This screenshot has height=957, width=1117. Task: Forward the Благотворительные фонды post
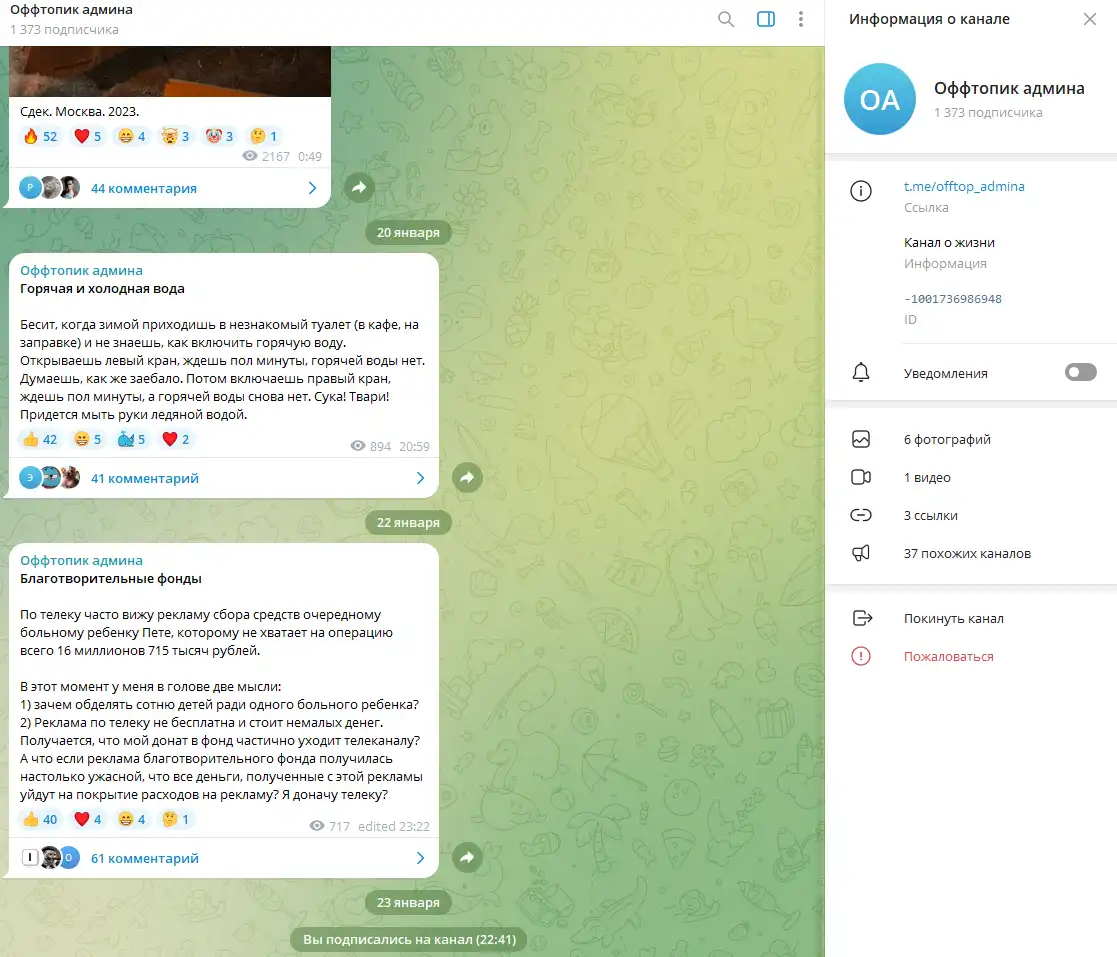(x=467, y=857)
